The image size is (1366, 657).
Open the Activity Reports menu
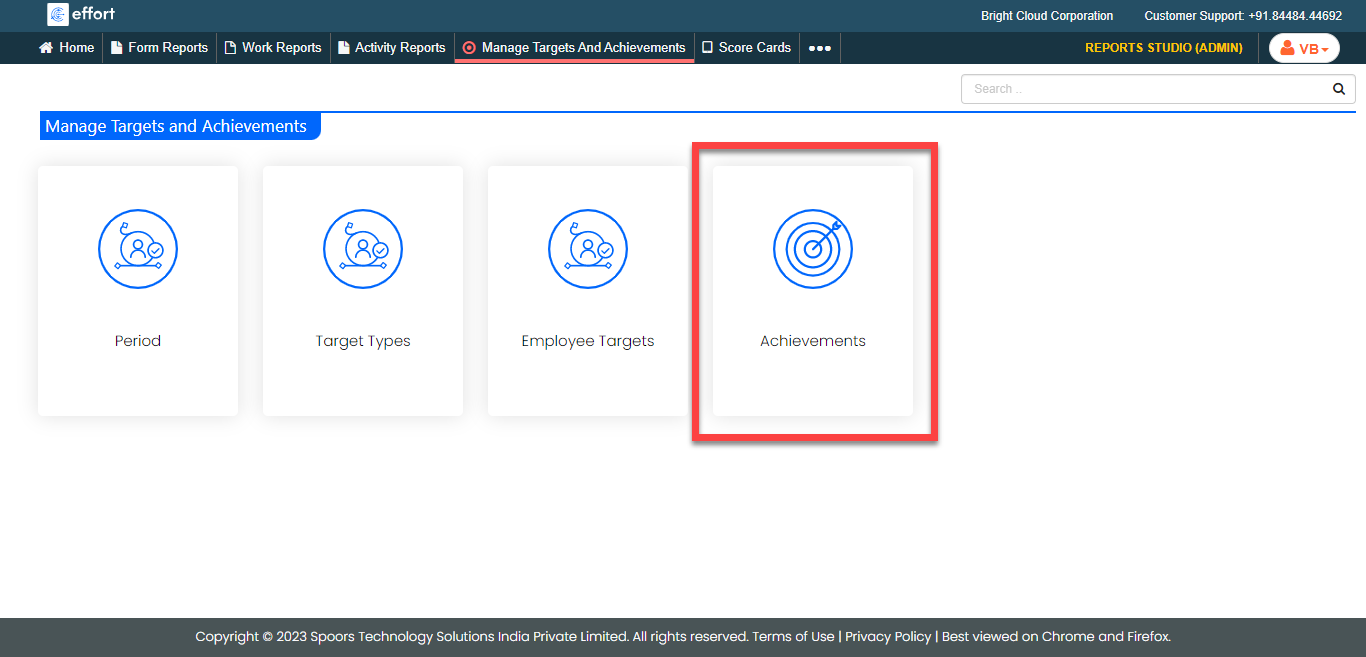(x=391, y=48)
